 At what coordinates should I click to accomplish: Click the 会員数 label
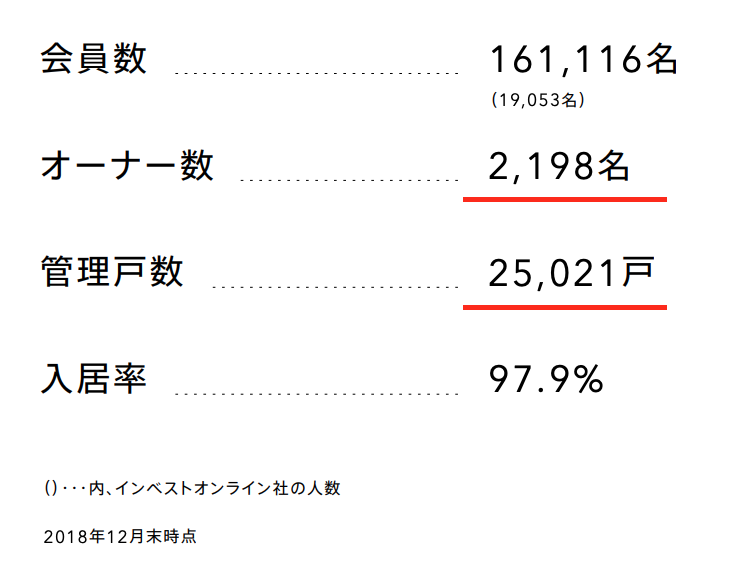pos(93,59)
